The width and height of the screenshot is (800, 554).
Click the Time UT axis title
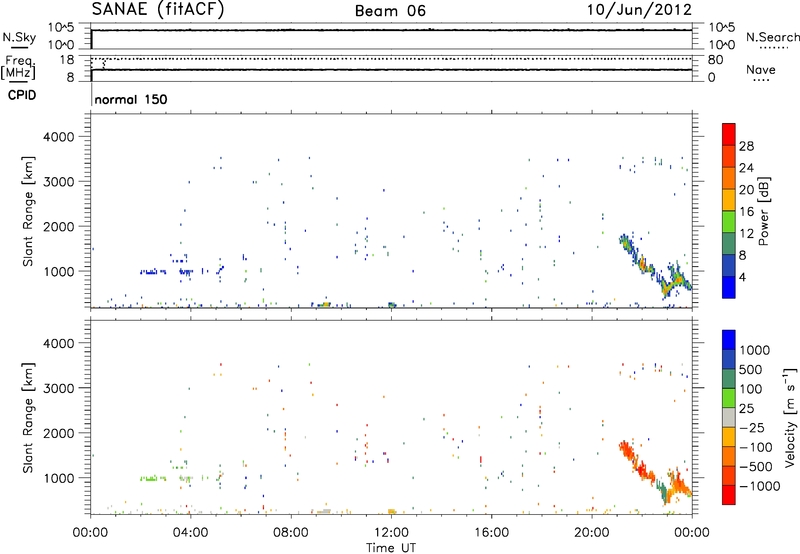[391, 548]
